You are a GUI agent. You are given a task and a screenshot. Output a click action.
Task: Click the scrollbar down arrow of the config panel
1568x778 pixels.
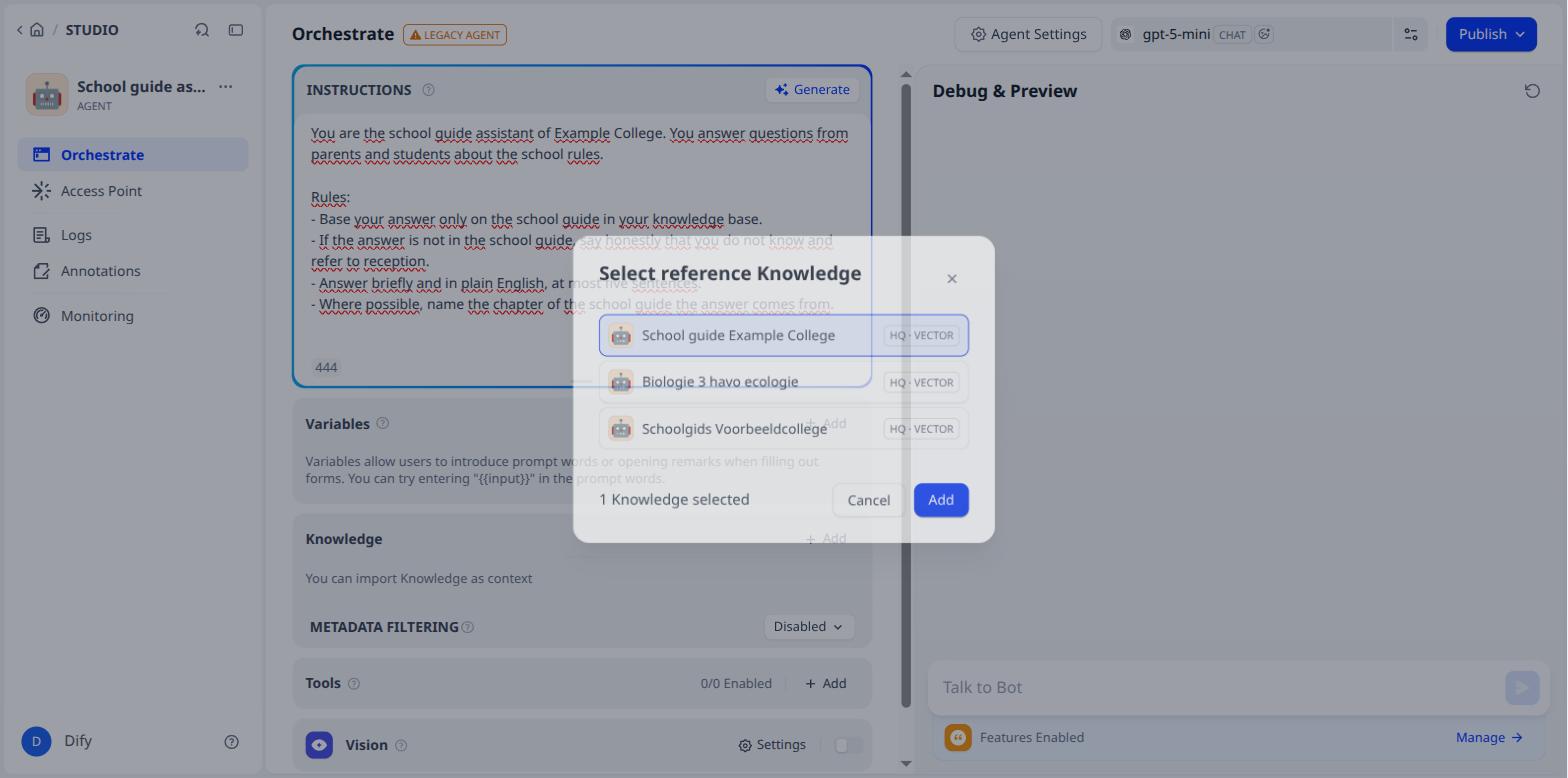pyautogui.click(x=906, y=764)
